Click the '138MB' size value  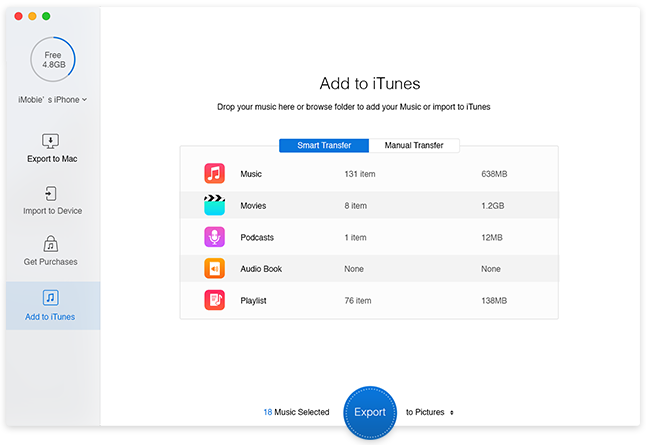coord(494,301)
